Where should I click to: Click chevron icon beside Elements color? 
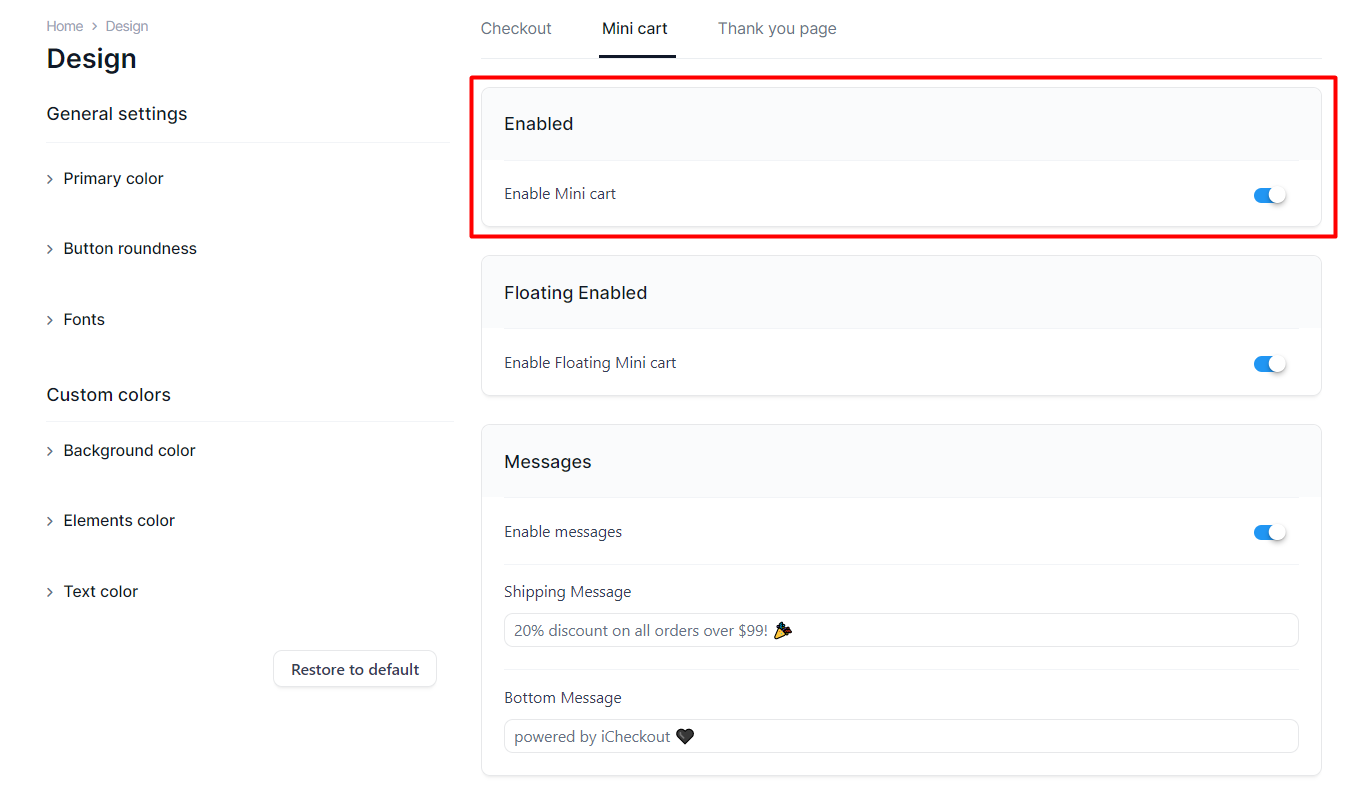[50, 521]
